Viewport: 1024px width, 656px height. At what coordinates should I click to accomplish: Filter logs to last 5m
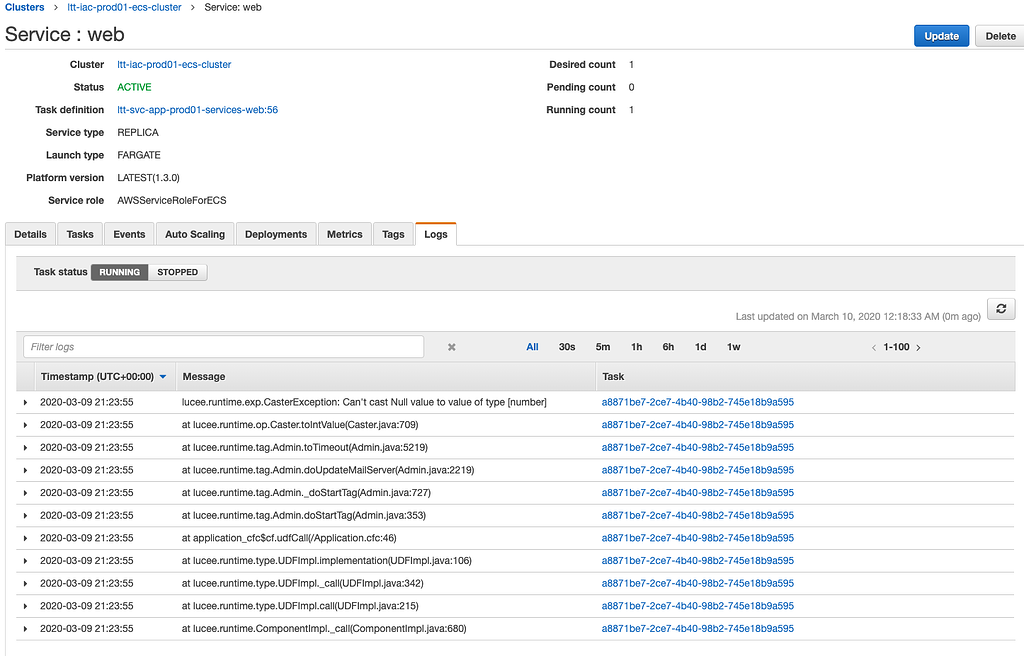pos(603,347)
